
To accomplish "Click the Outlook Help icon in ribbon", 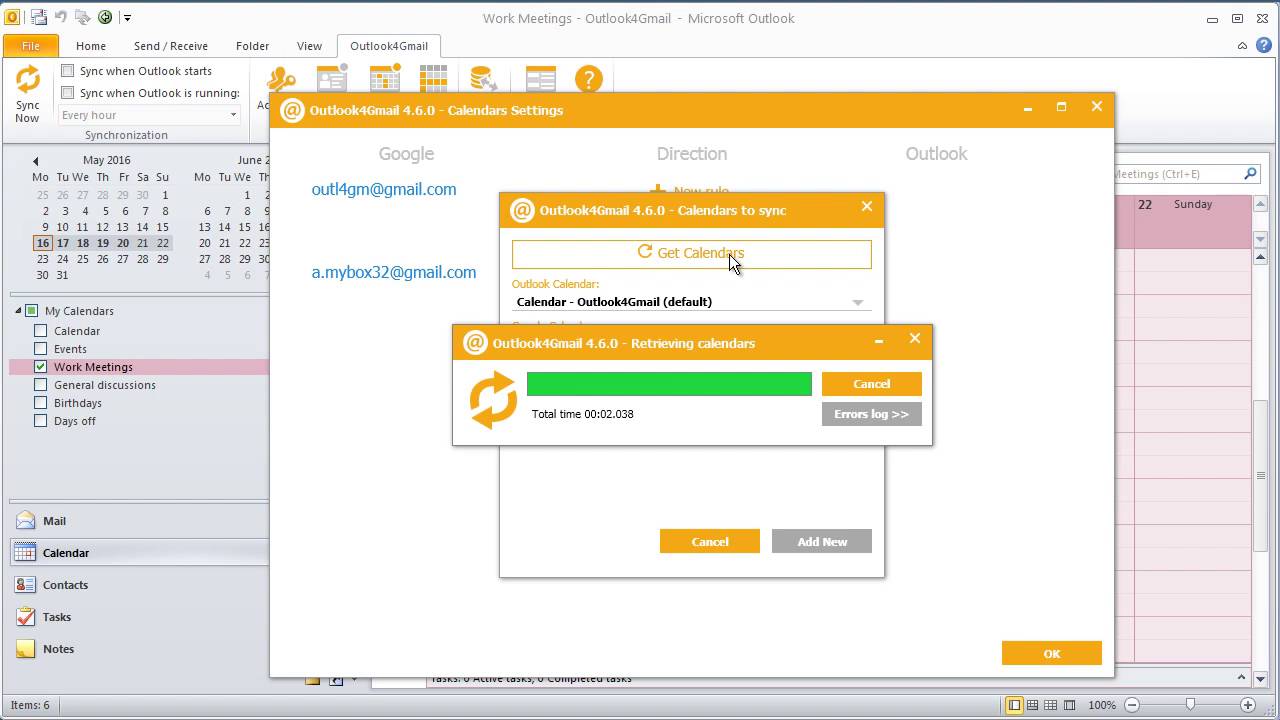I will point(1264,45).
